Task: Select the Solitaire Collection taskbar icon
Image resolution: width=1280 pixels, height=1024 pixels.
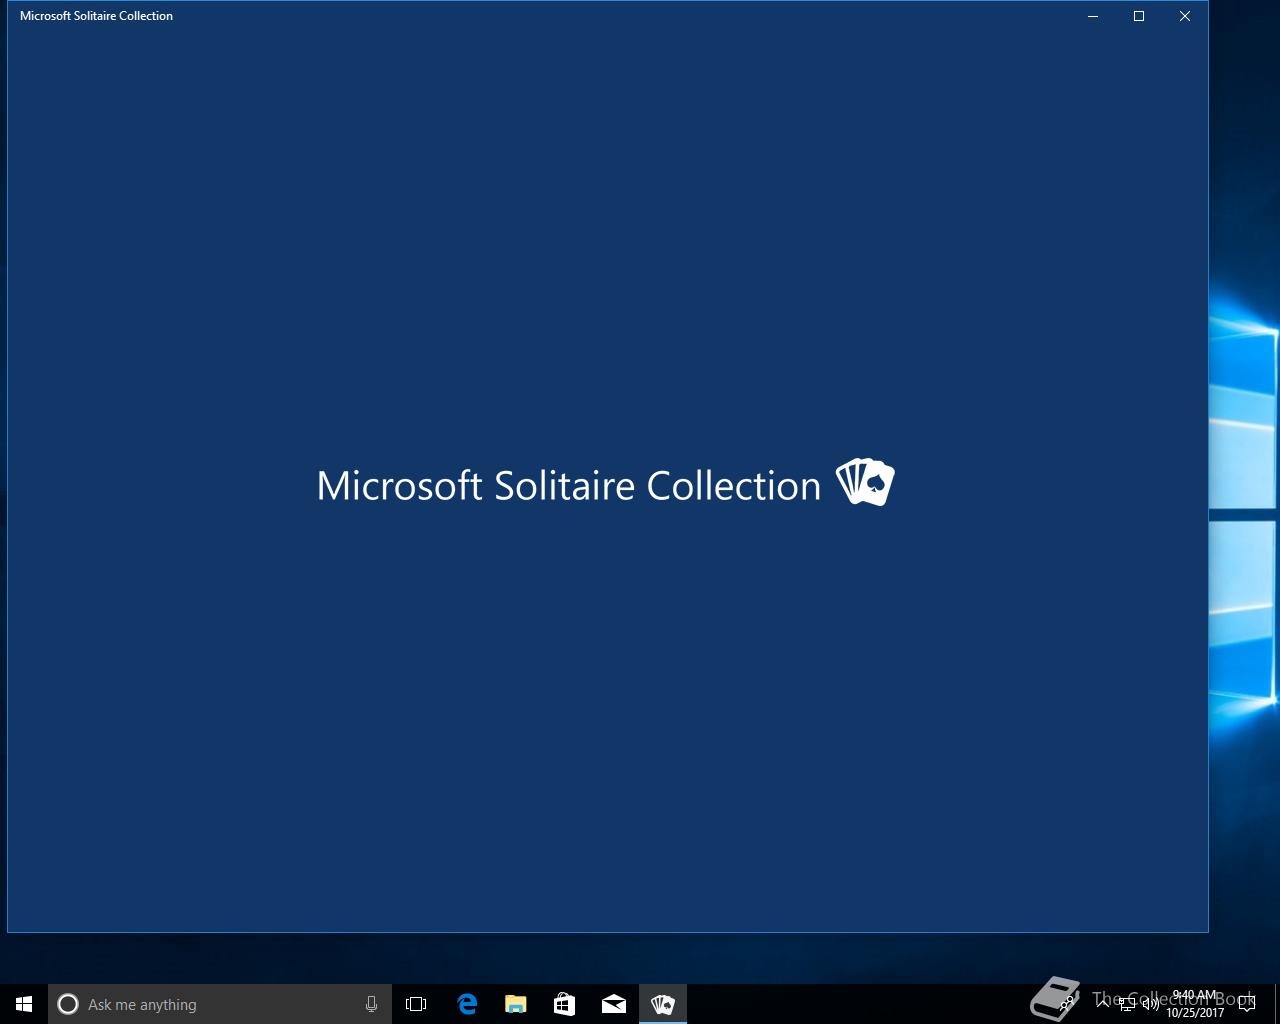Action: tap(663, 1004)
